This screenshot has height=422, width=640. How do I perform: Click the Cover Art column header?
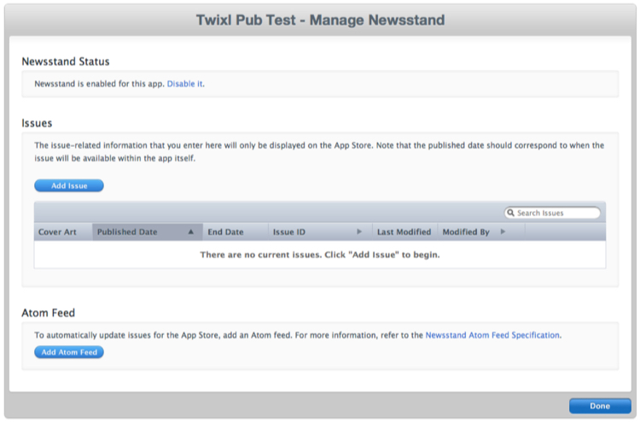[x=63, y=232]
